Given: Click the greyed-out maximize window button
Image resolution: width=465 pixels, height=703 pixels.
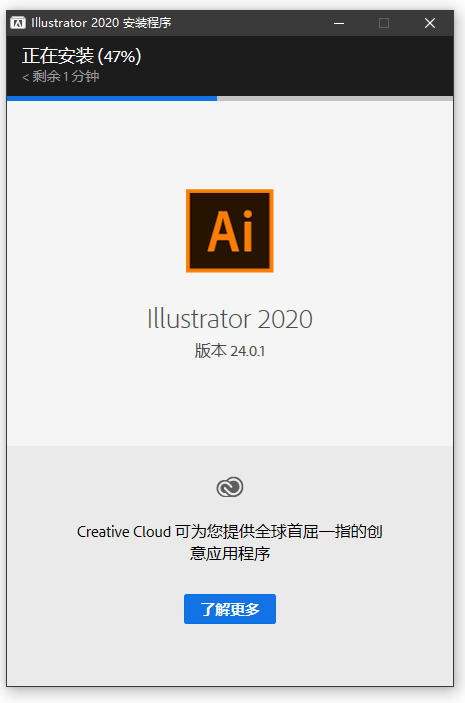Looking at the screenshot, I should (384, 23).
